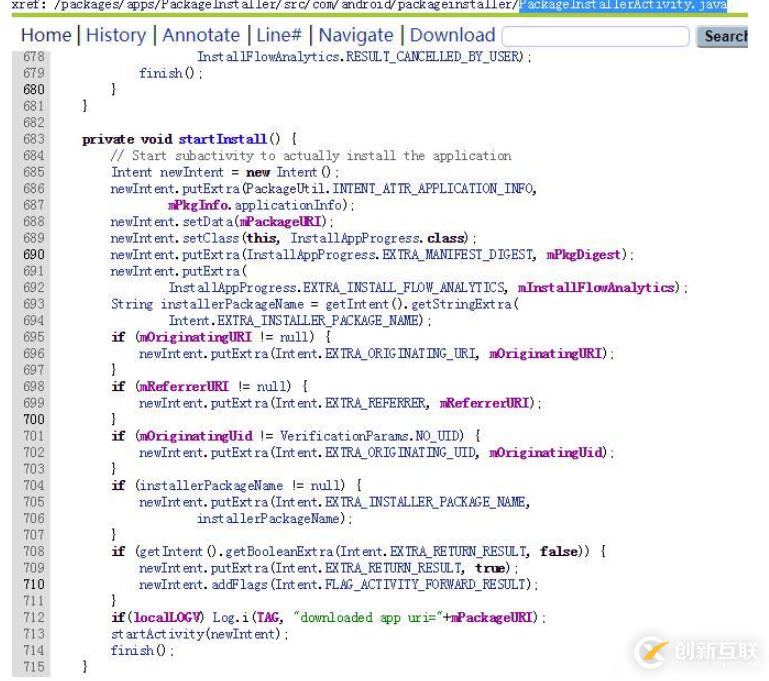769x681 pixels.
Task: Jump to the startInstall method definition link
Action: (x=222, y=139)
